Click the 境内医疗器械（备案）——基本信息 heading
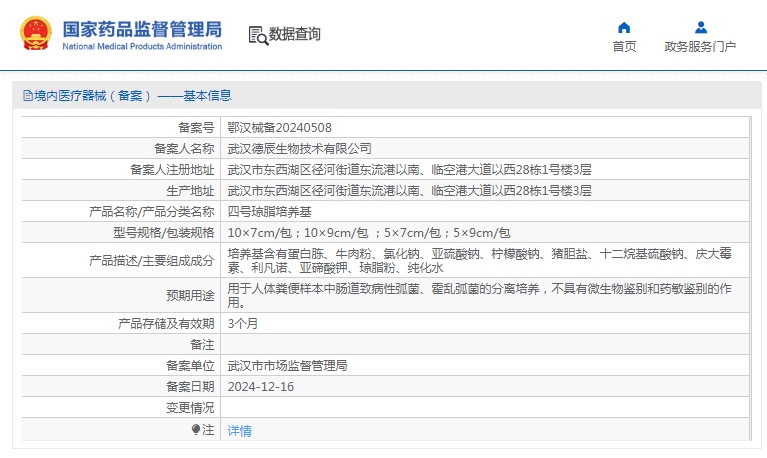 [133, 95]
